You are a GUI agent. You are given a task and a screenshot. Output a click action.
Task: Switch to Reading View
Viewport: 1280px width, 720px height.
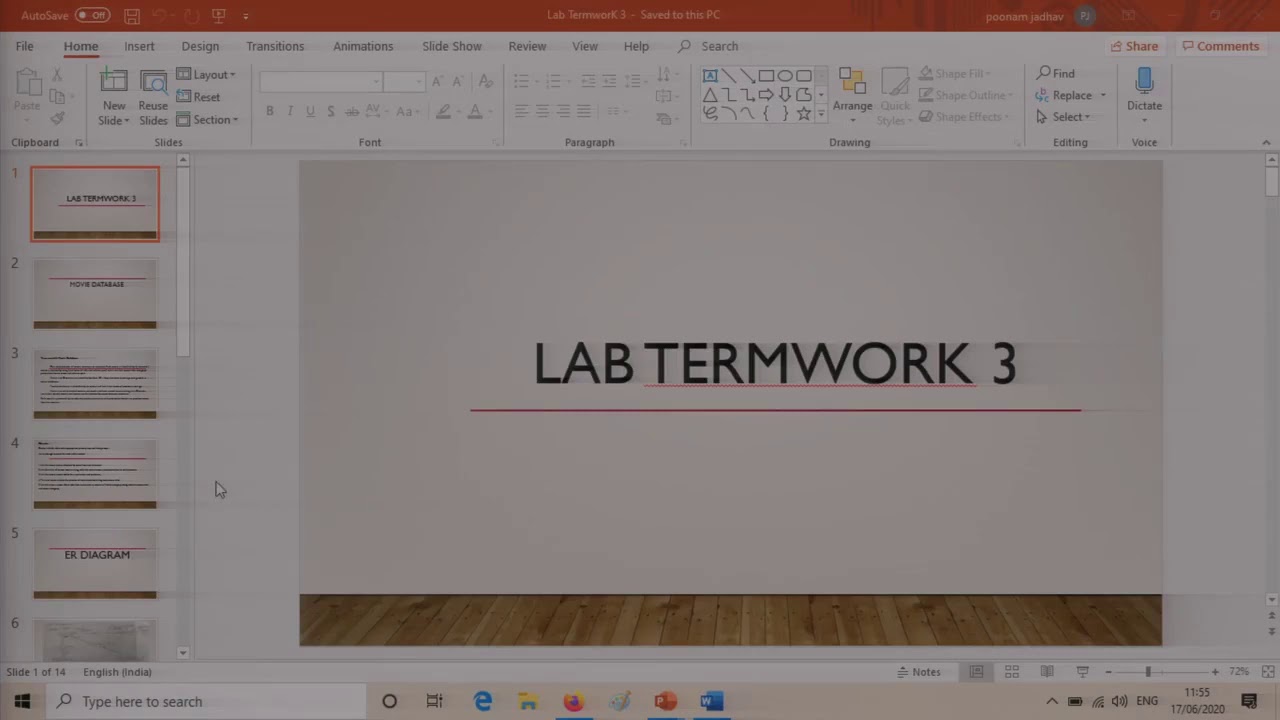pyautogui.click(x=1047, y=672)
